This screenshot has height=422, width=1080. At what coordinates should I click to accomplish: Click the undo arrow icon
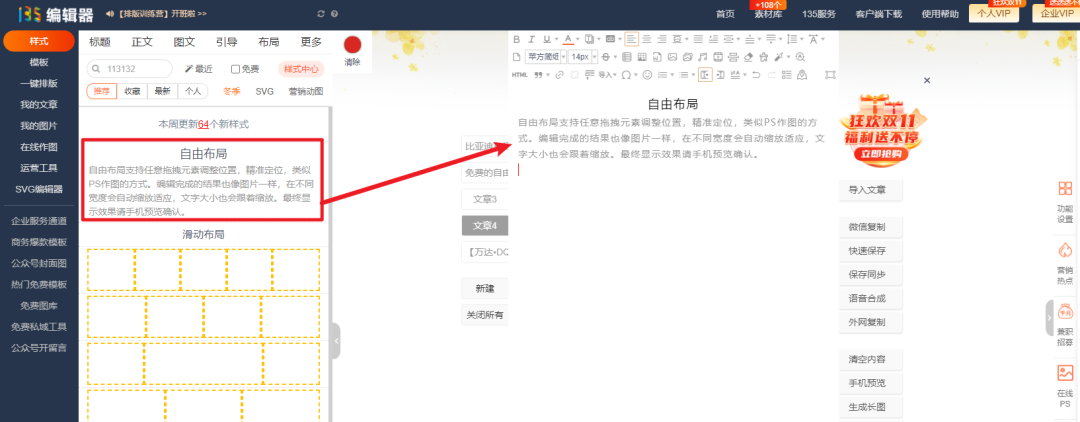(756, 74)
